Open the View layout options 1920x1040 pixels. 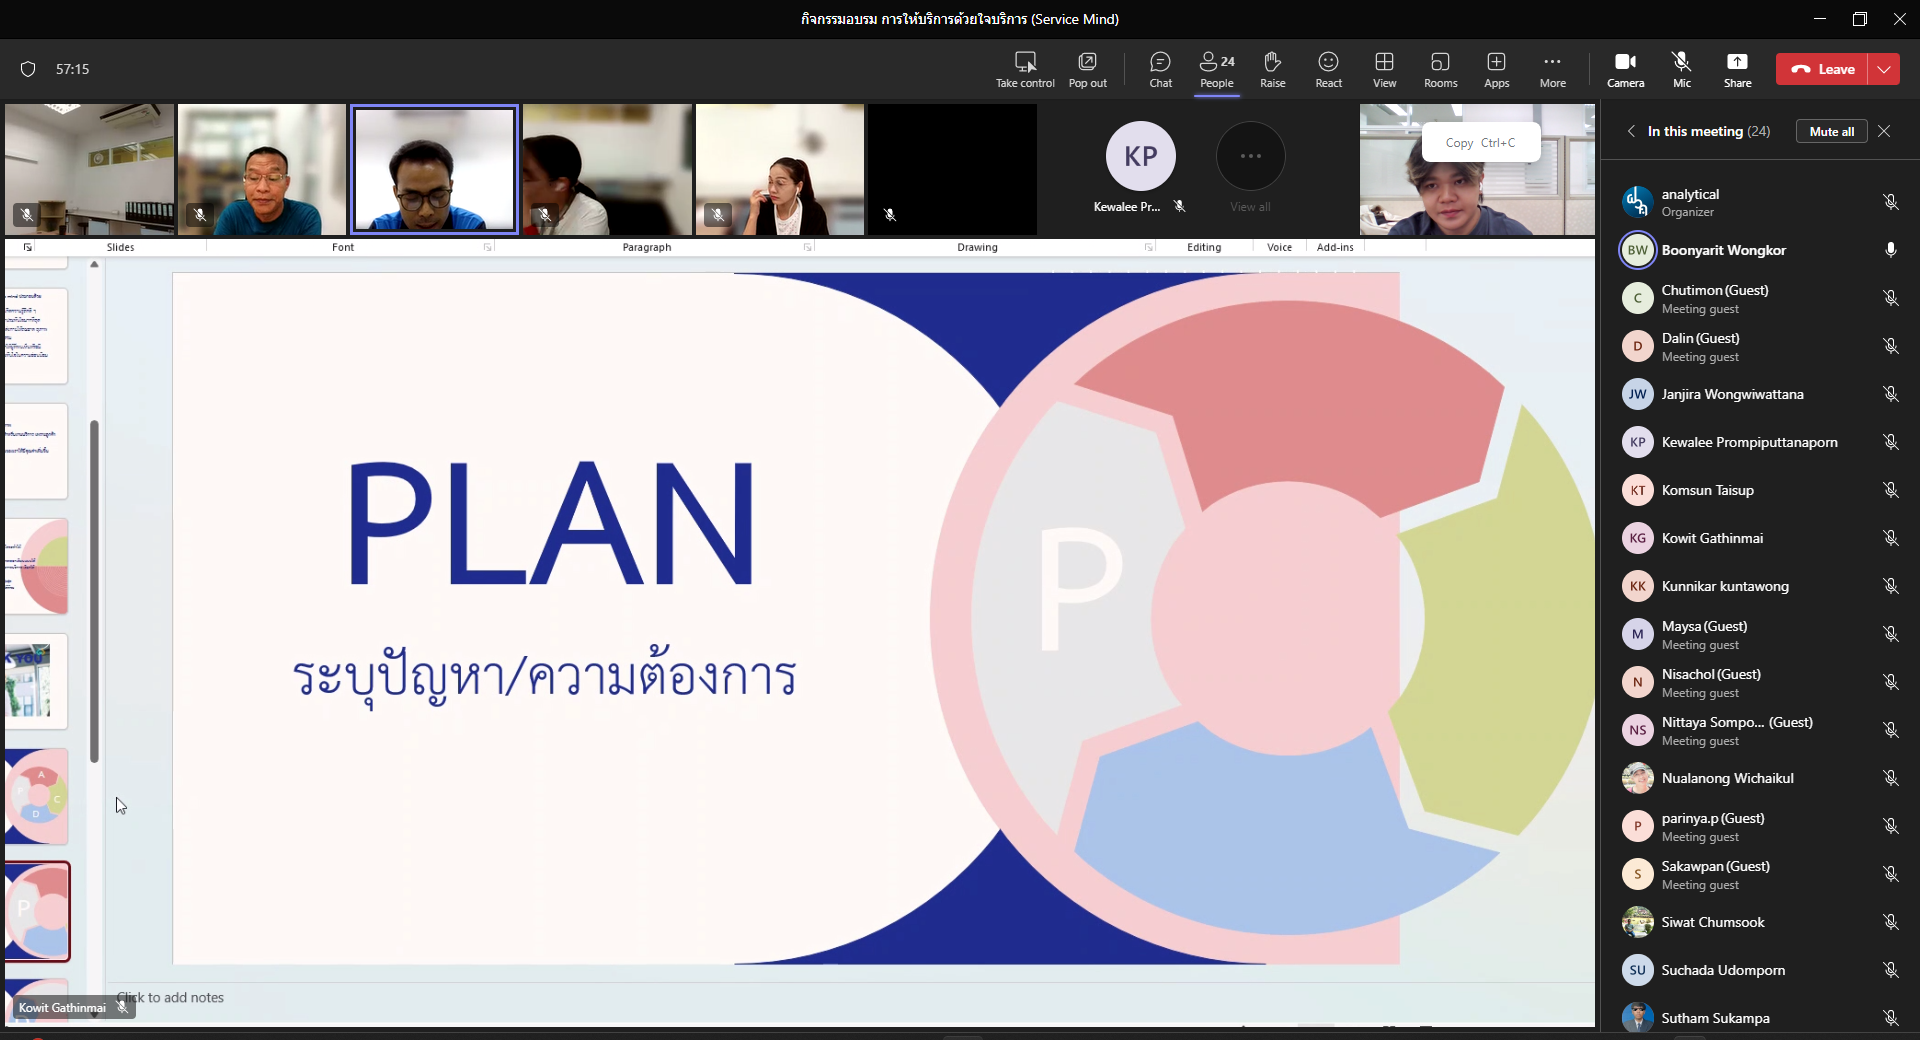tap(1384, 69)
